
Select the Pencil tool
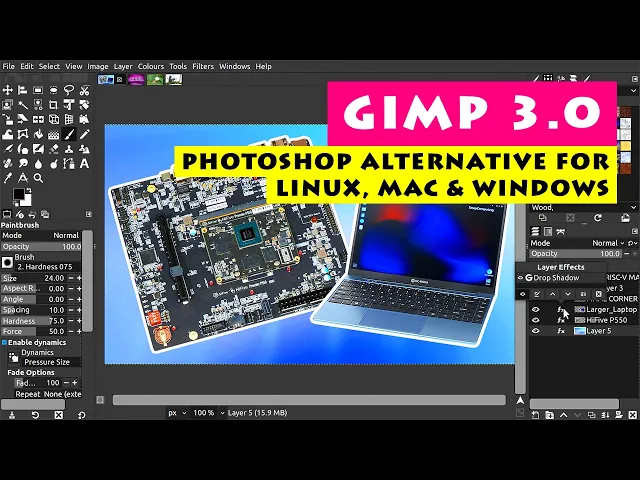[84, 134]
